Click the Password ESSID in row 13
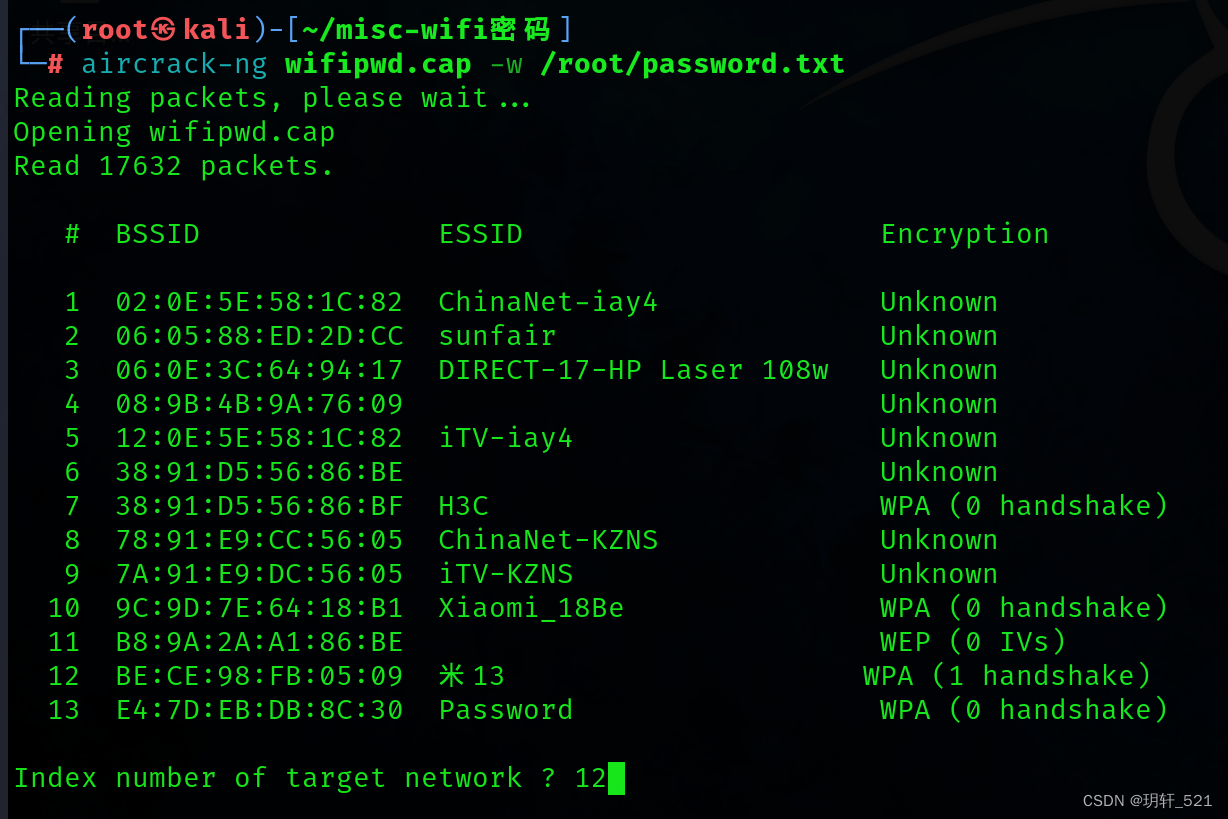This screenshot has width=1228, height=819. pos(506,710)
